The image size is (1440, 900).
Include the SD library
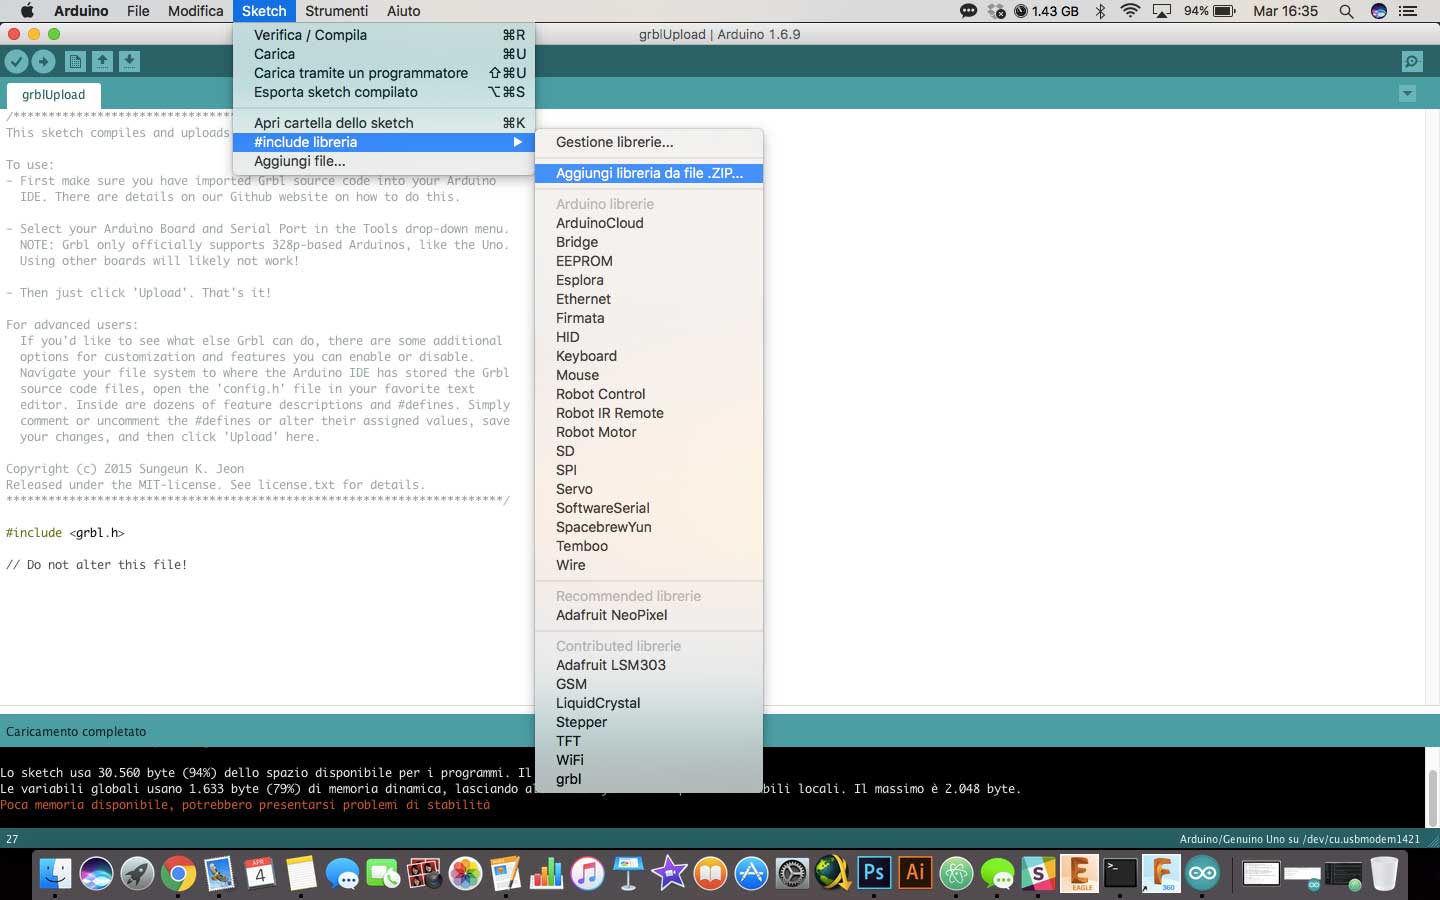[x=649, y=451]
